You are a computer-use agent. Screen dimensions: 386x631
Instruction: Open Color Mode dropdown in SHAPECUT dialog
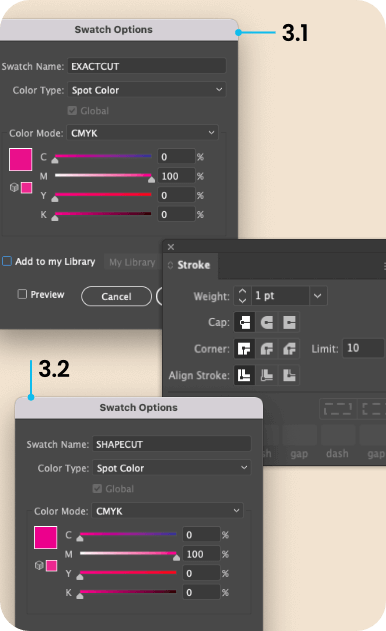(x=167, y=511)
